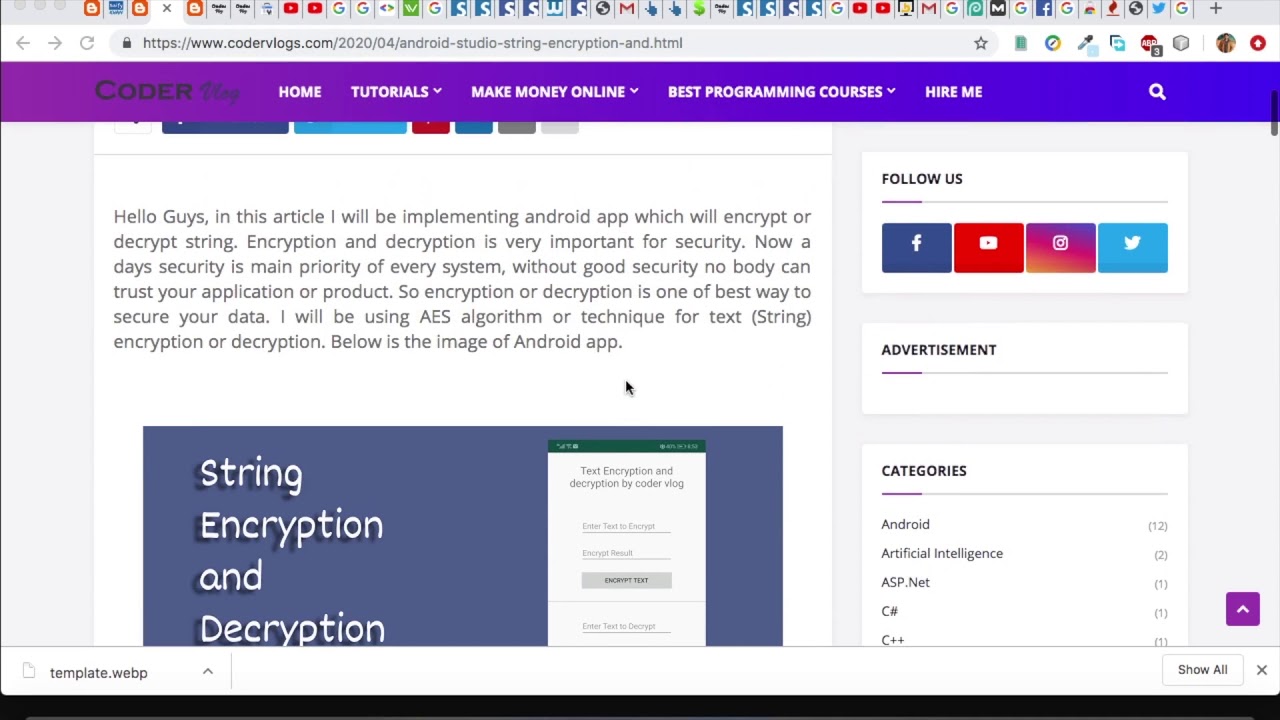The image size is (1280, 720).
Task: Open the Artificial Intelligence category
Action: tap(942, 553)
